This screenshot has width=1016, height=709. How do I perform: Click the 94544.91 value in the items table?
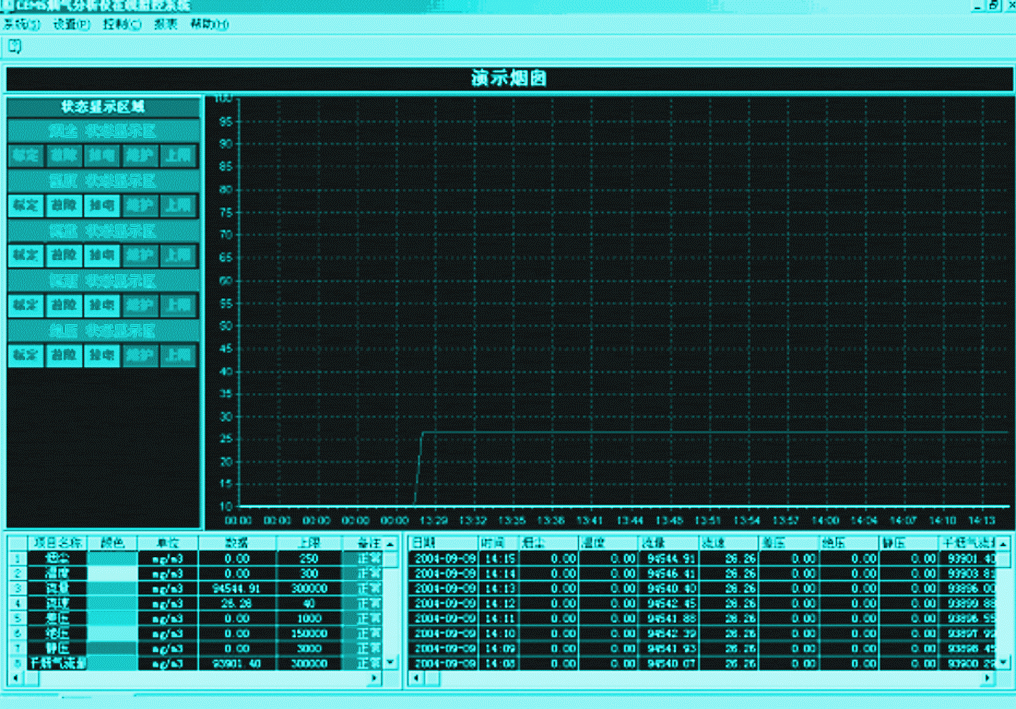[x=237, y=588]
